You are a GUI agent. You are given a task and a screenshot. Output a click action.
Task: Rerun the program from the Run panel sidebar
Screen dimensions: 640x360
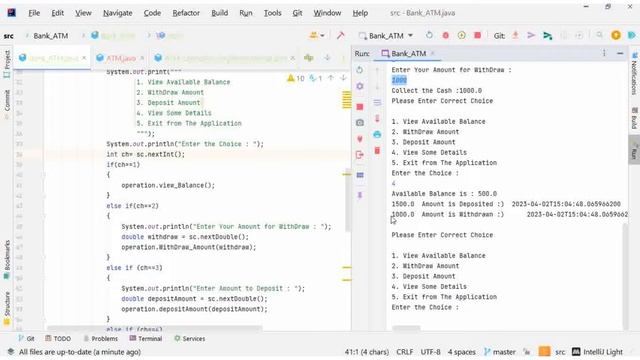point(360,70)
